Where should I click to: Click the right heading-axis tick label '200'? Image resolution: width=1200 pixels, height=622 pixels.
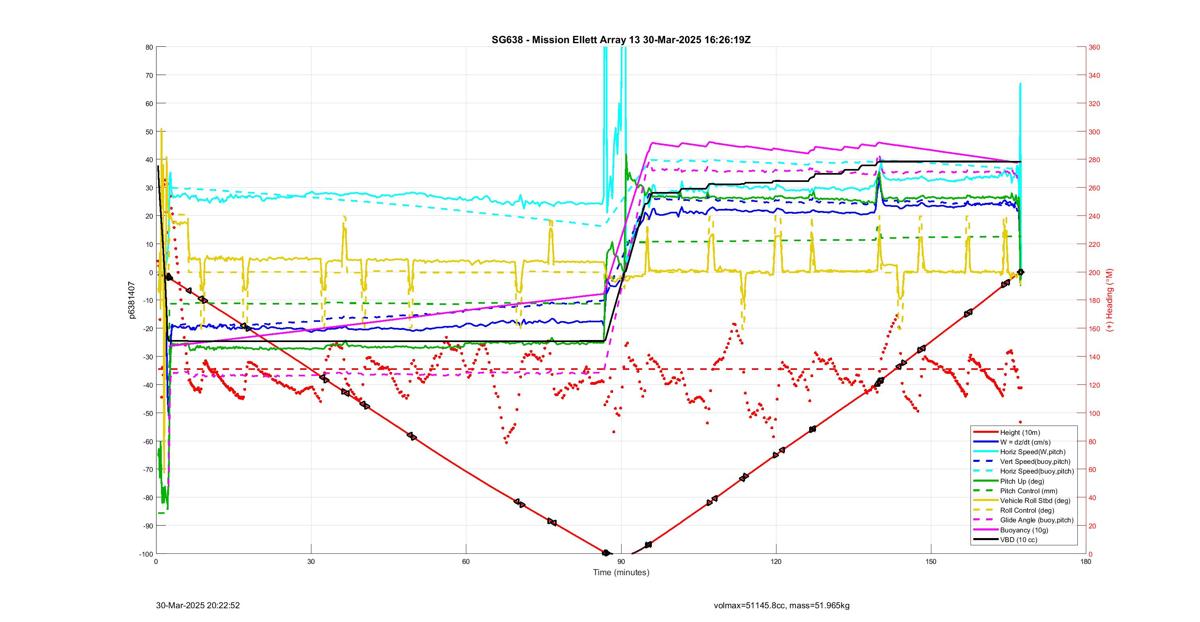[1095, 272]
